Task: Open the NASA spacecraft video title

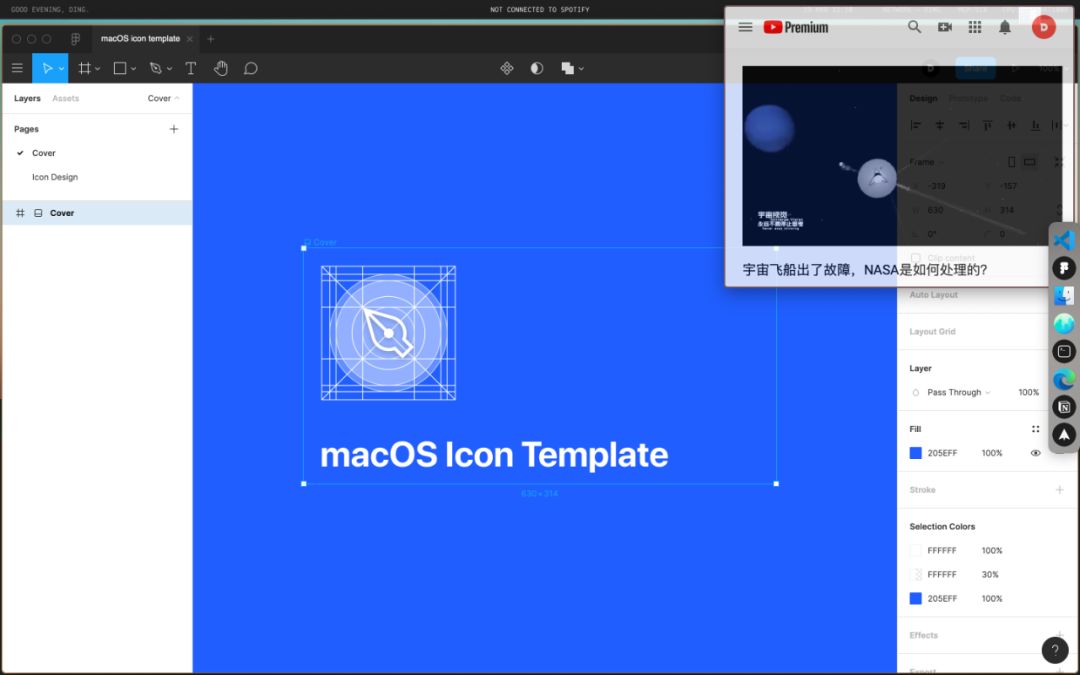Action: (x=864, y=269)
